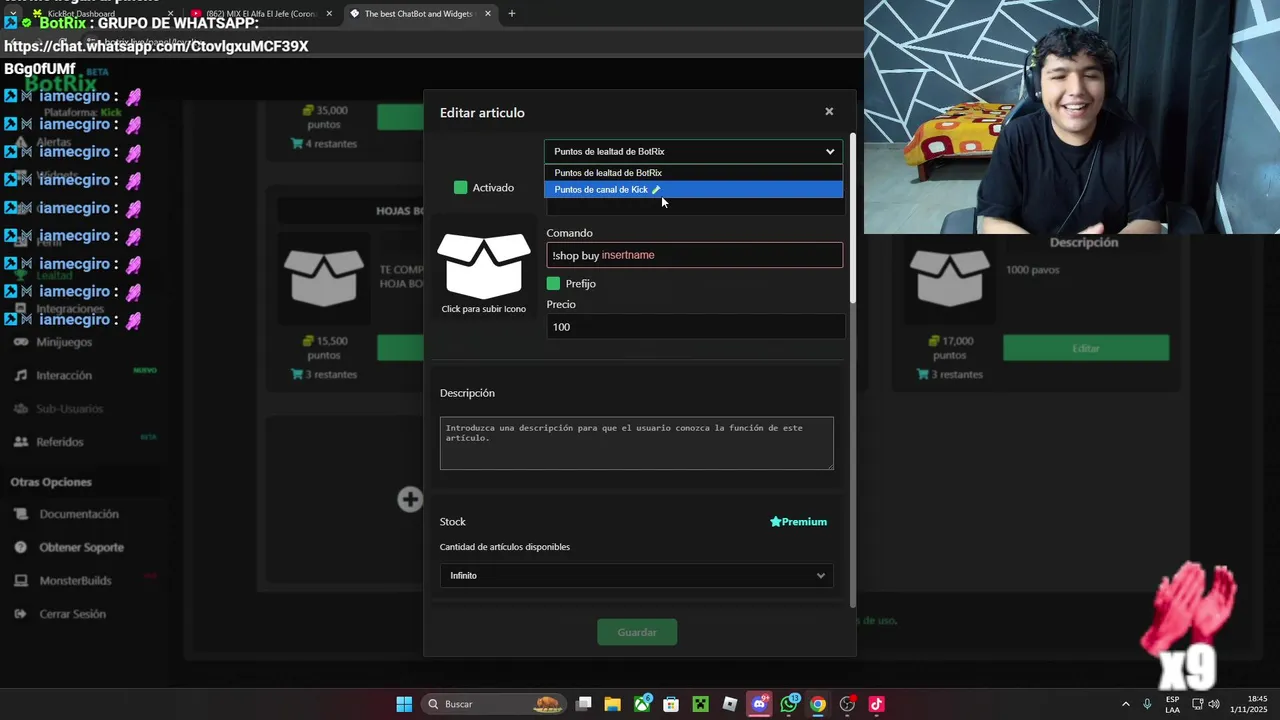
Task: Click the Minijuegos gamepad icon
Action: tap(20, 342)
